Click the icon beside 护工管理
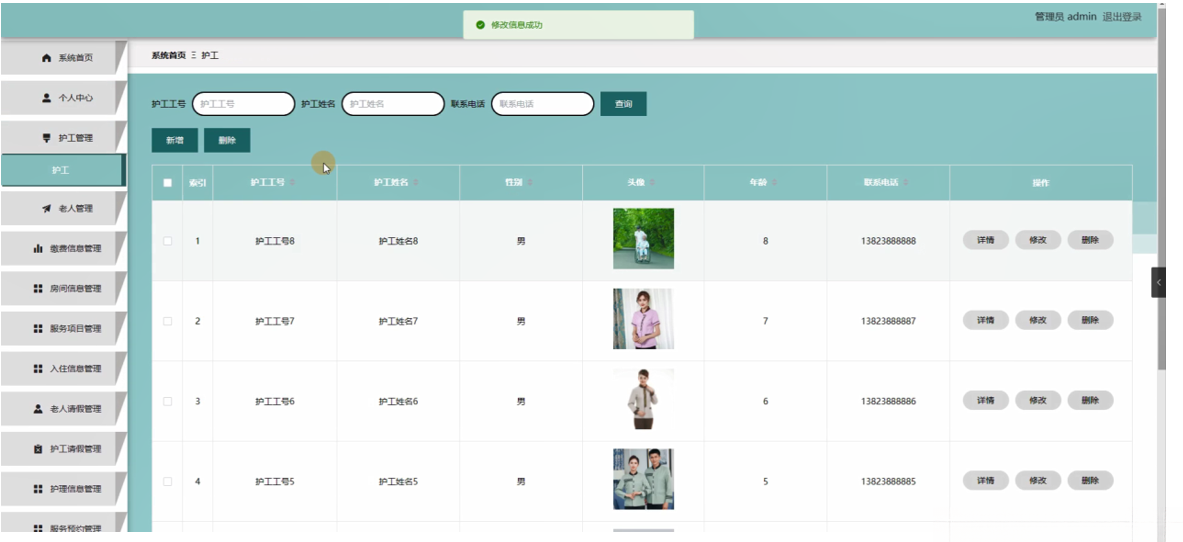The height and width of the screenshot is (542, 1183). tap(47, 138)
